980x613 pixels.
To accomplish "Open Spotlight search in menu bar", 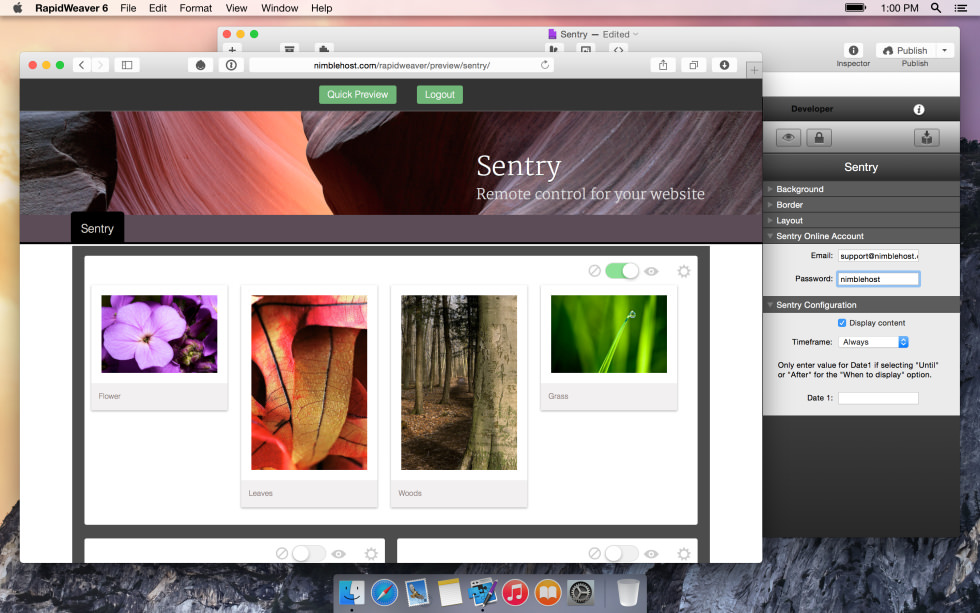I will point(936,7).
